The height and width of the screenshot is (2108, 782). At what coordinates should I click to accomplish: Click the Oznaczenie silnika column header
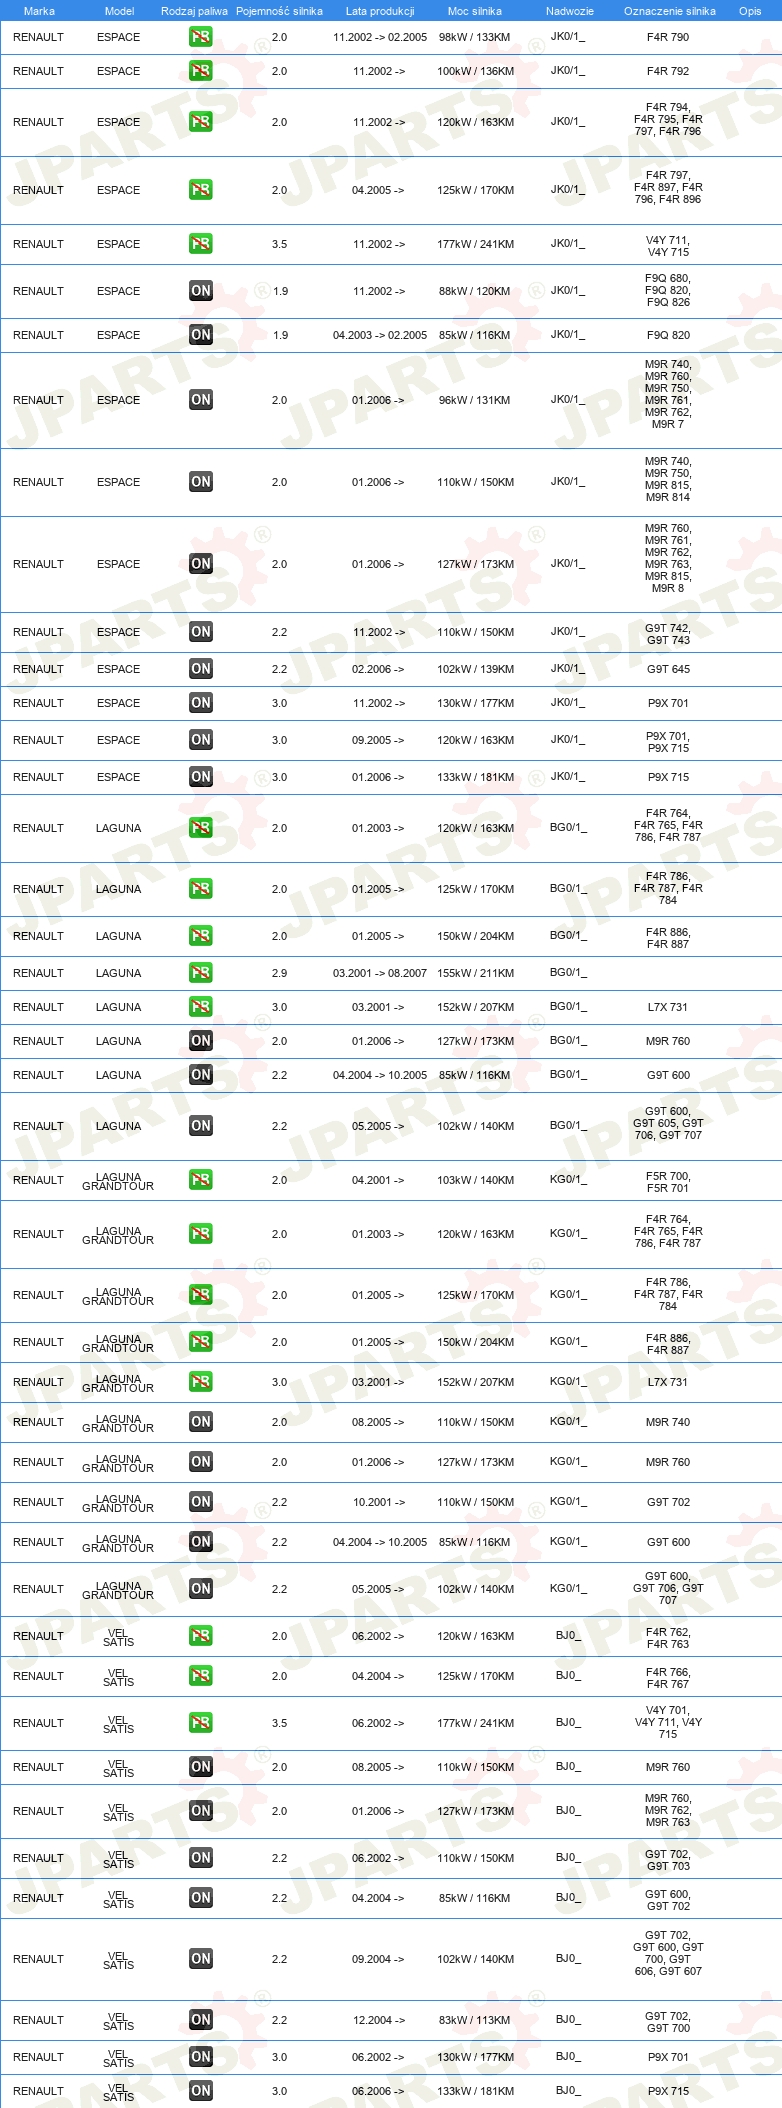[x=670, y=11]
